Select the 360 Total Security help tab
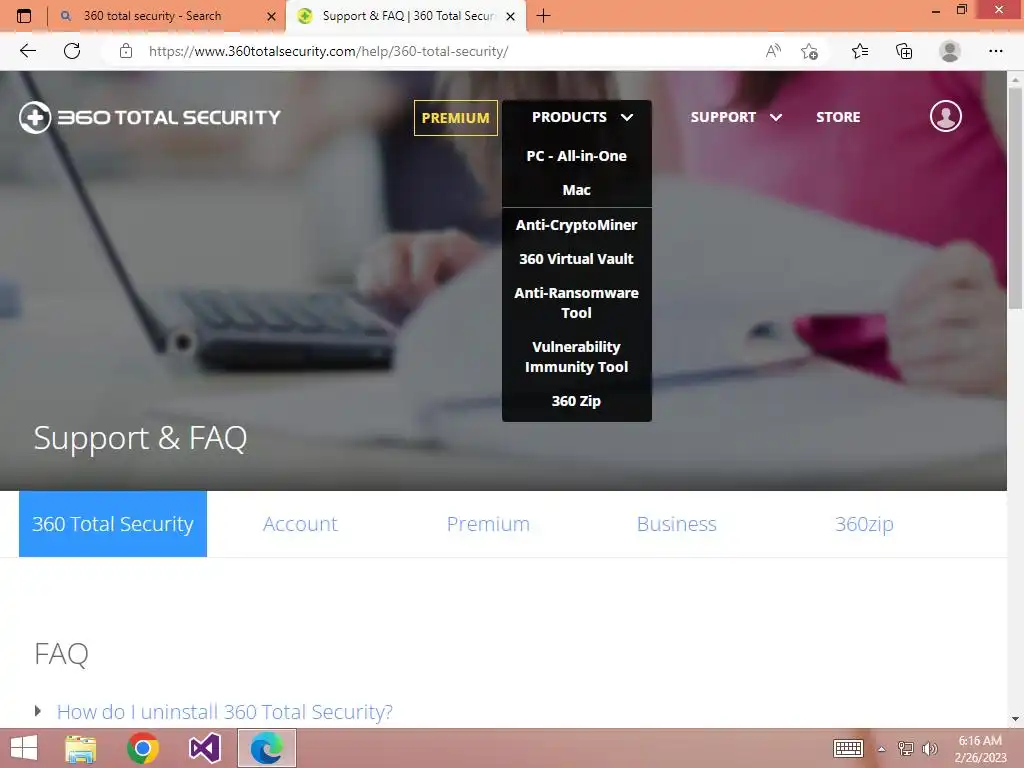This screenshot has height=768, width=1024. (113, 524)
